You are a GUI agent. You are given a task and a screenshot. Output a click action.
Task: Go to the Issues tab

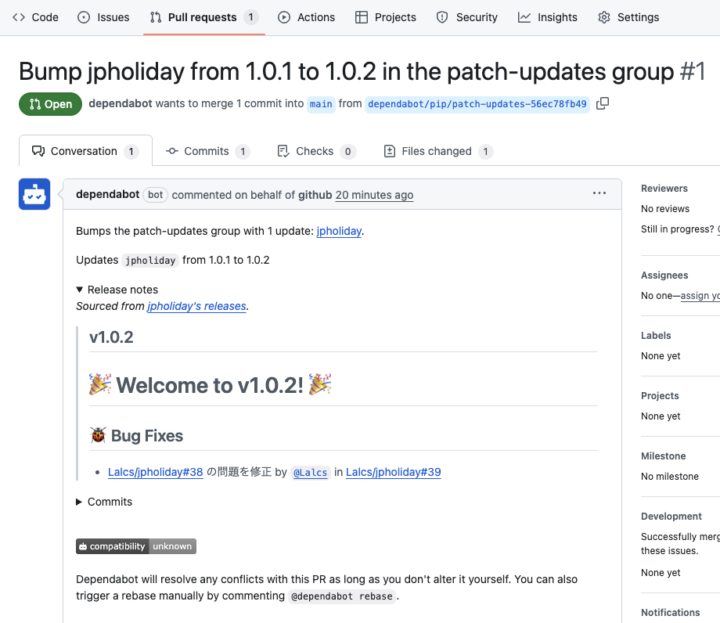[x=104, y=17]
